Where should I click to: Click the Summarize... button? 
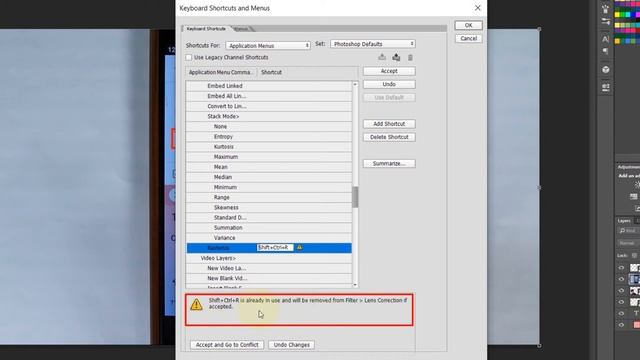389,163
